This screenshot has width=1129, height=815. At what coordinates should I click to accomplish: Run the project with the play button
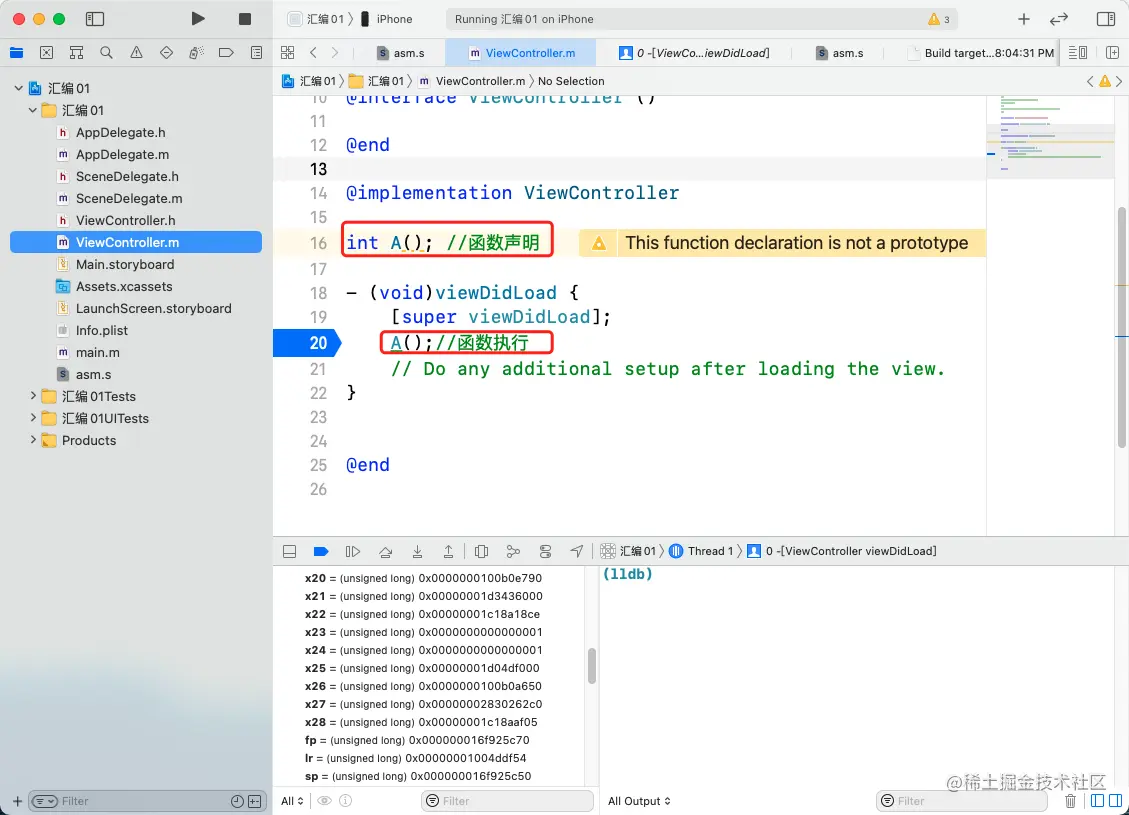197,19
